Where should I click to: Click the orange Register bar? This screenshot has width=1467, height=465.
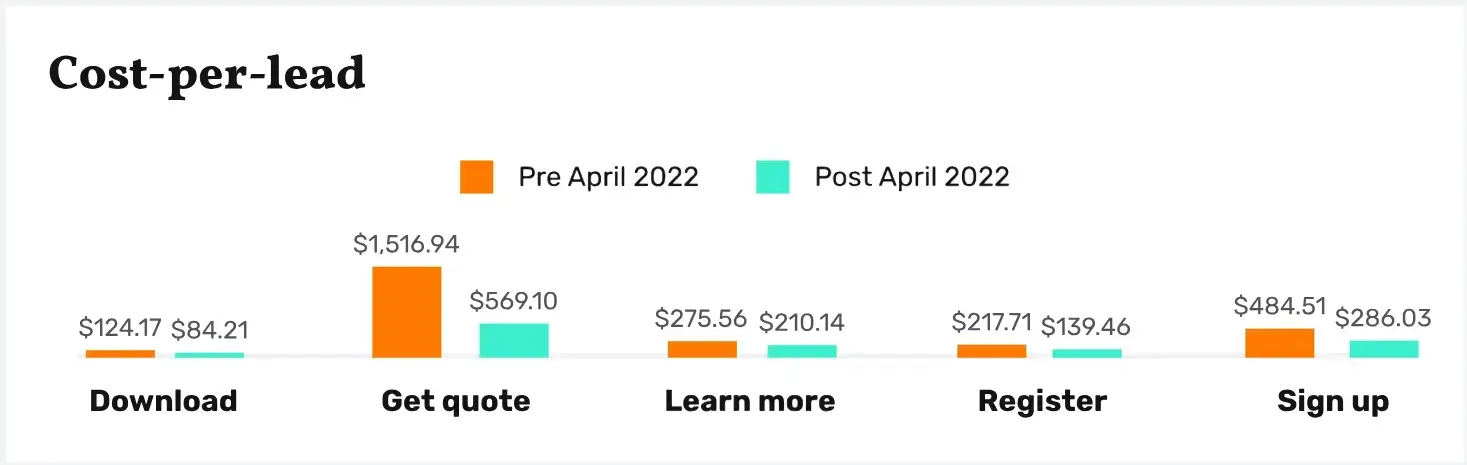click(x=991, y=351)
